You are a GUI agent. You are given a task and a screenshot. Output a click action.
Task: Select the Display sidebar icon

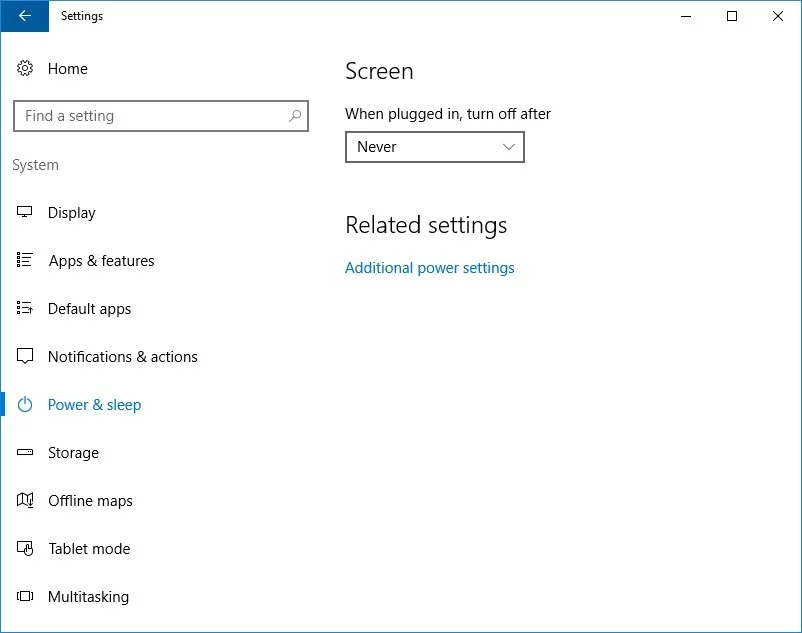[25, 212]
